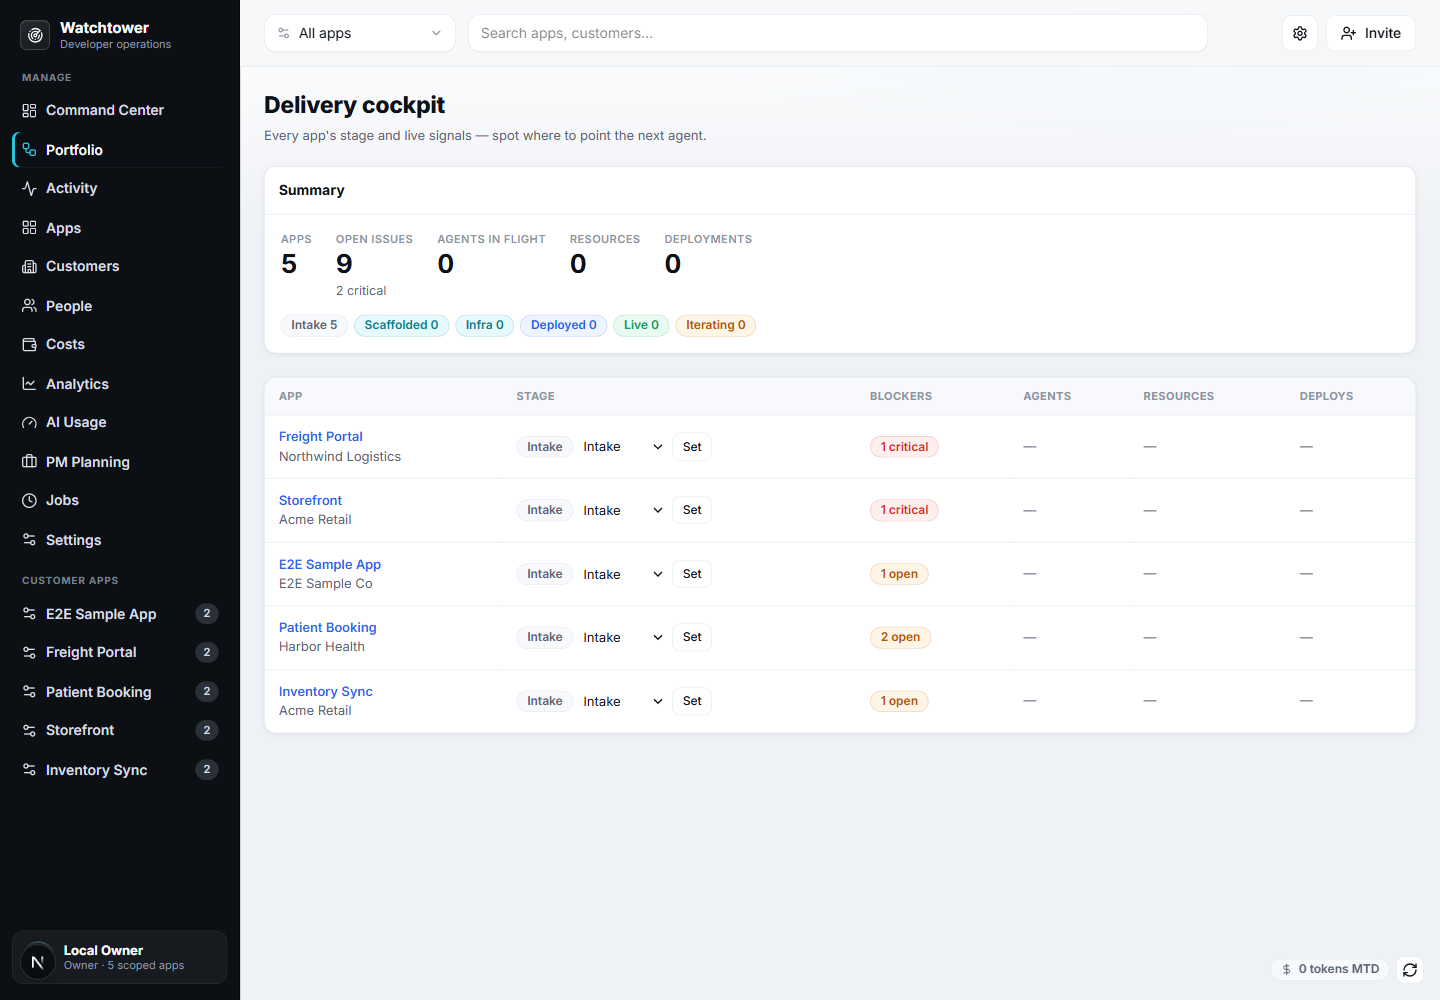Click the Jobs clock icon

tap(29, 500)
